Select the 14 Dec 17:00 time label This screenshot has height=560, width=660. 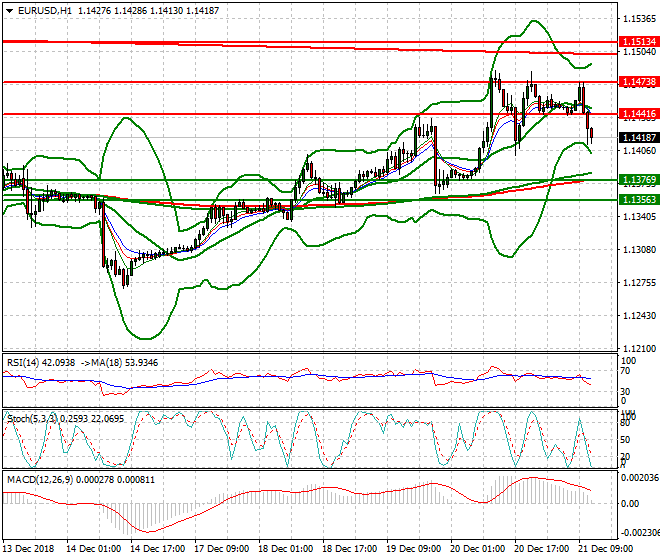[157, 549]
